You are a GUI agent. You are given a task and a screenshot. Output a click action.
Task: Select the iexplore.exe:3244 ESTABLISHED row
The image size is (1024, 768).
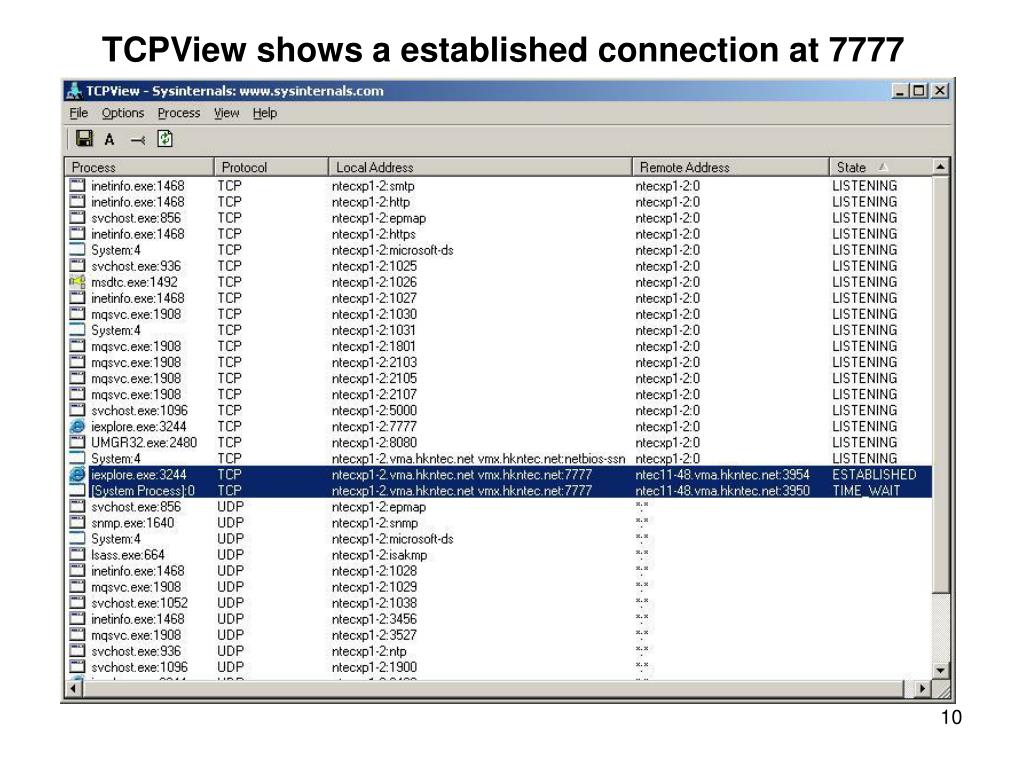(x=500, y=475)
